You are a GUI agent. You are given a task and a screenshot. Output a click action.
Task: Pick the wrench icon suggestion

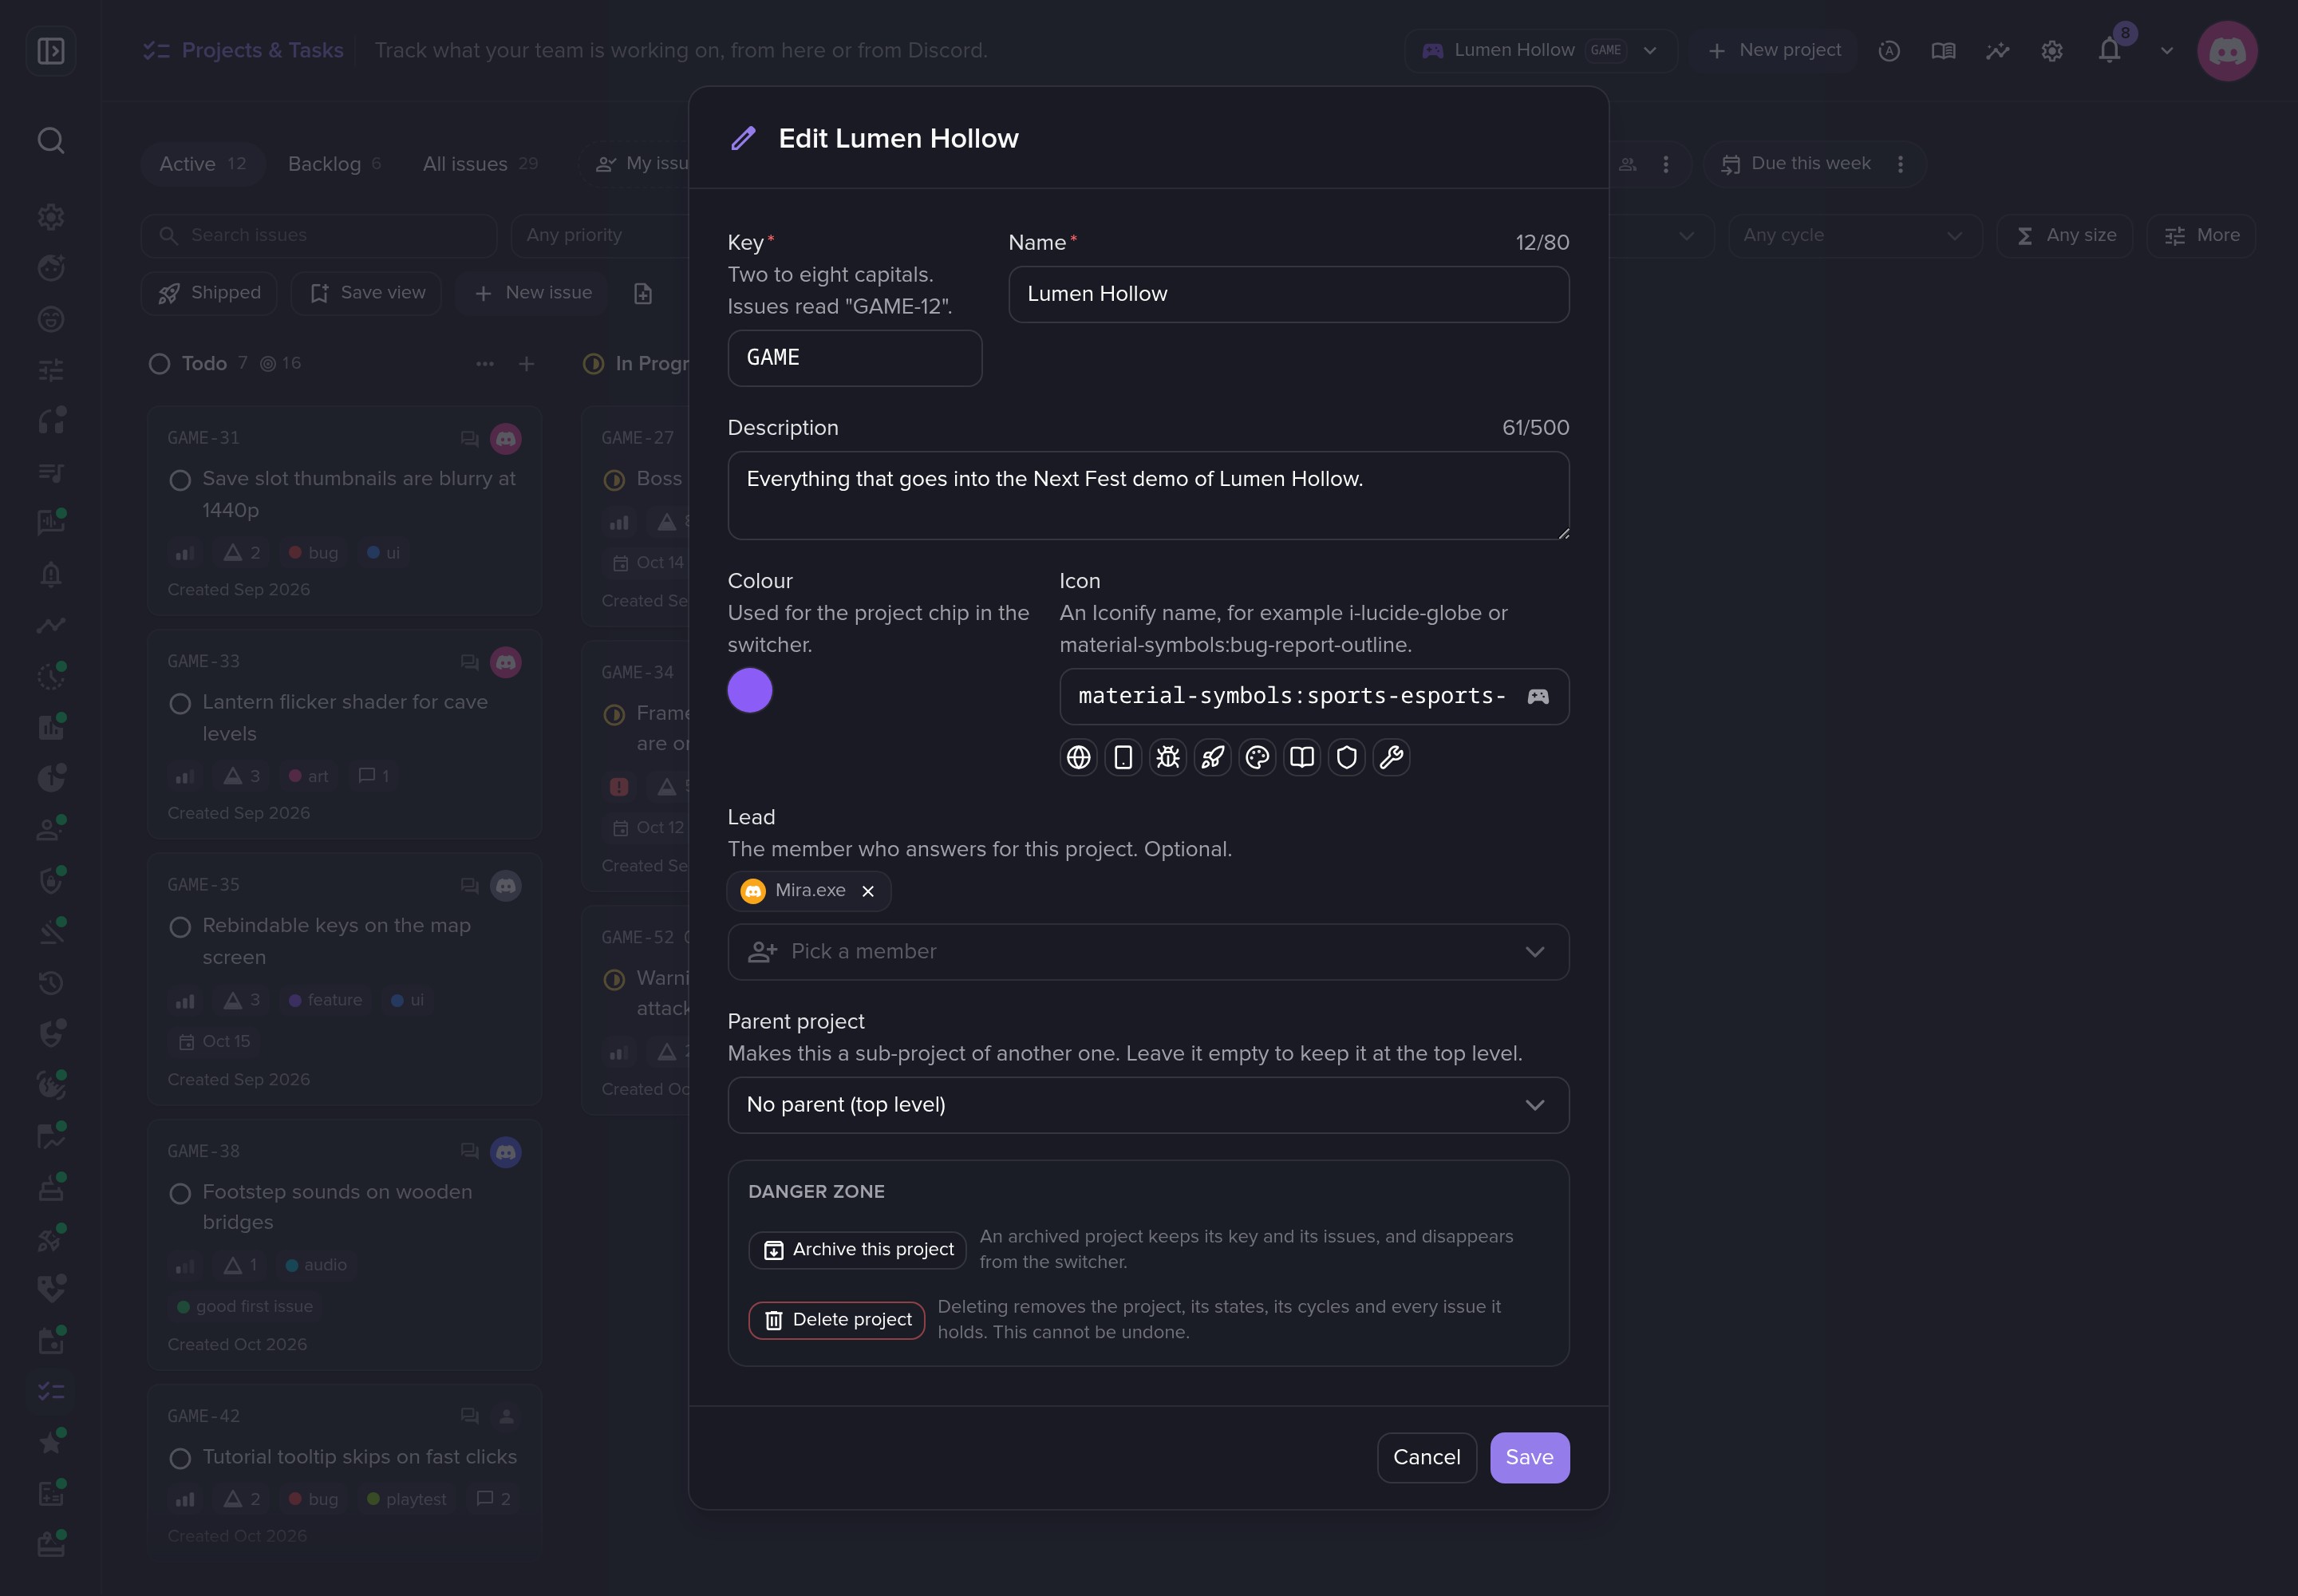coord(1391,758)
